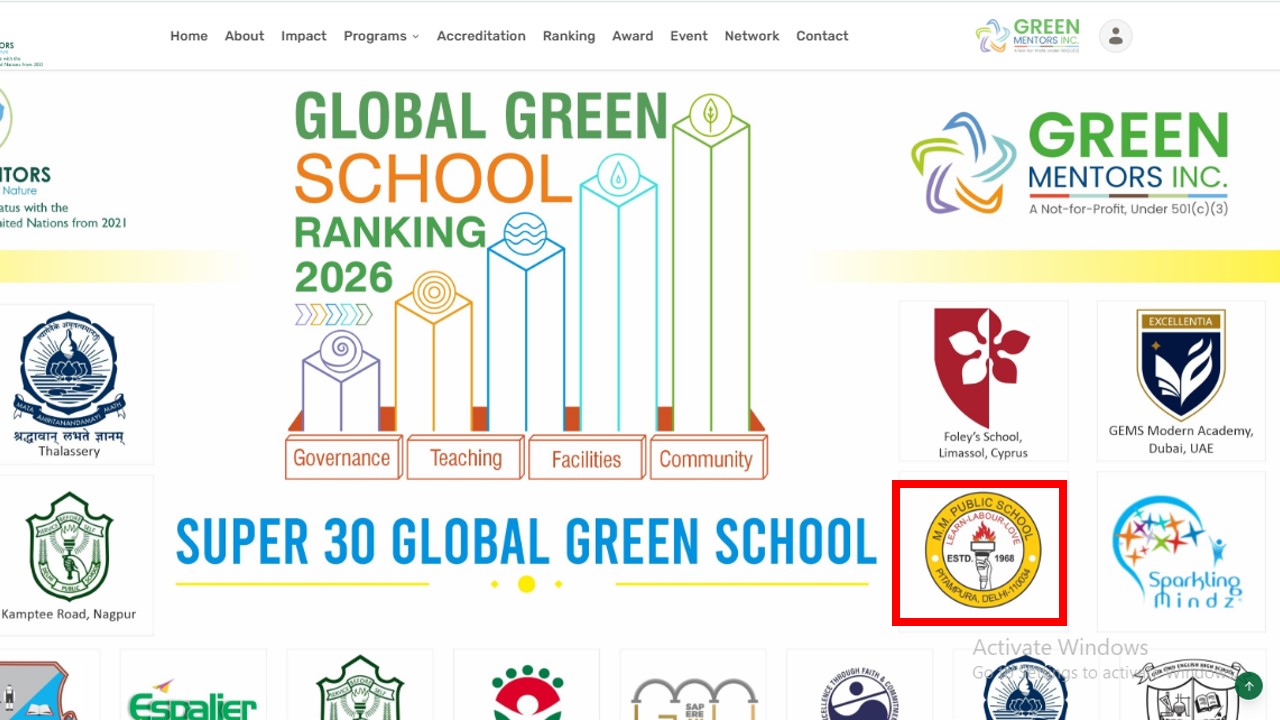The height and width of the screenshot is (720, 1280).
Task: Open the Award menu item
Action: tap(633, 36)
